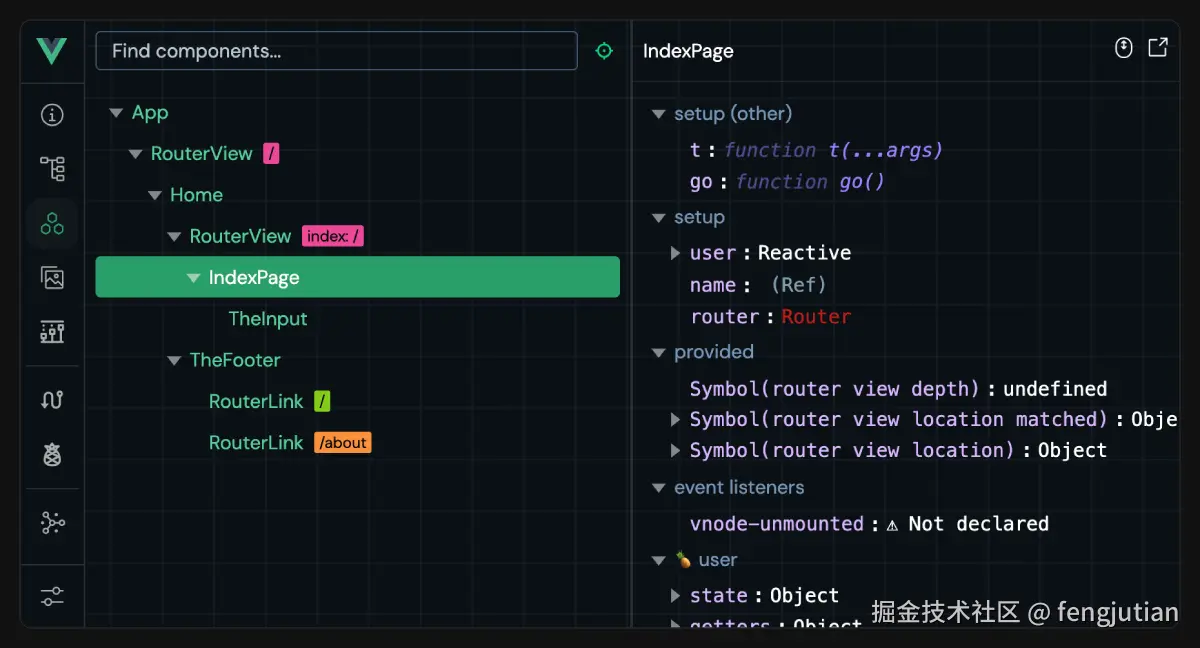Image resolution: width=1200 pixels, height=648 pixels.
Task: Open the Overview info tab icon
Action: coord(52,115)
